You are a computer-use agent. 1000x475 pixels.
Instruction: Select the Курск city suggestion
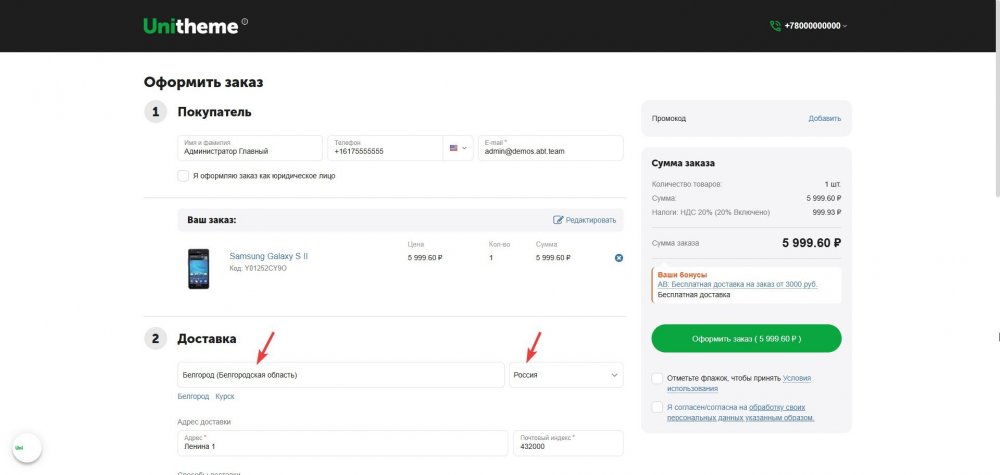(x=224, y=397)
